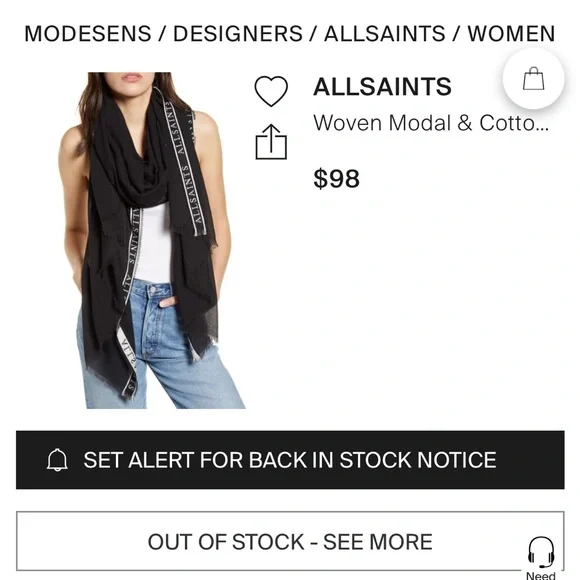Open the shopping bag floating button
The image size is (580, 580).
533,78
